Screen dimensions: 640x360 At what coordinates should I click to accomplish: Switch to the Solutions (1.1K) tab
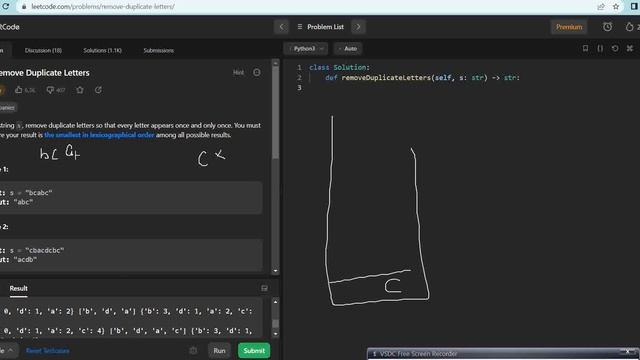tap(102, 50)
